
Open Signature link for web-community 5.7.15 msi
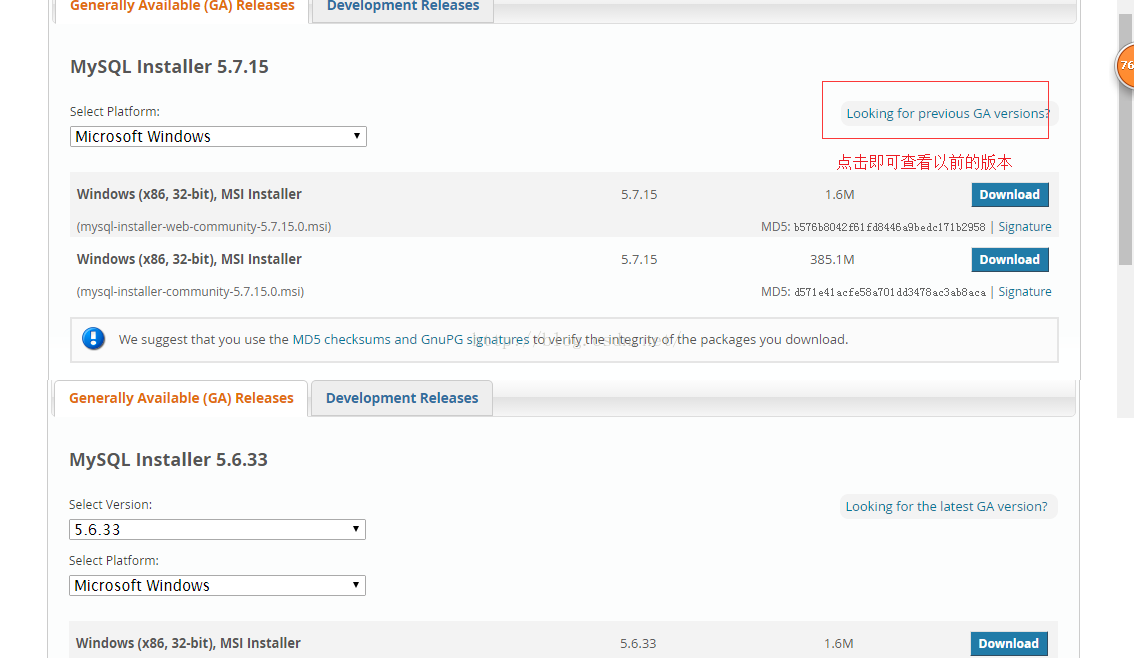(1025, 226)
